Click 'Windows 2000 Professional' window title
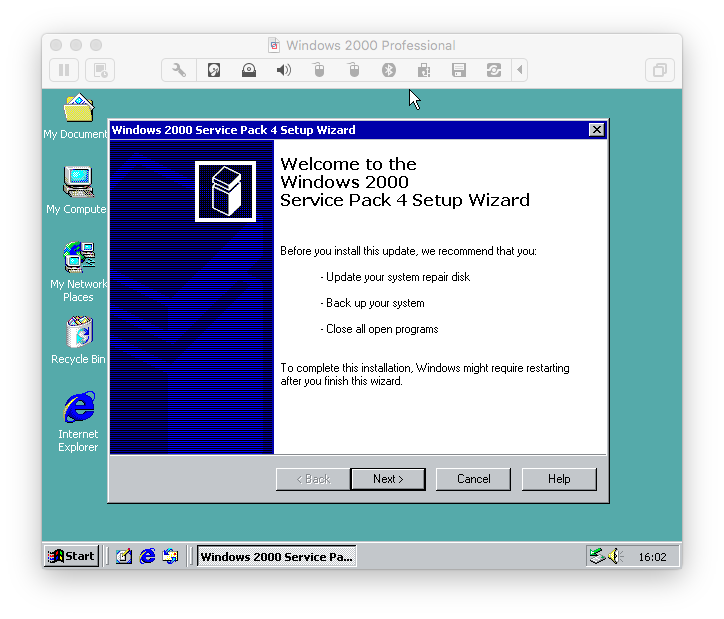This screenshot has height=619, width=724. coord(370,45)
